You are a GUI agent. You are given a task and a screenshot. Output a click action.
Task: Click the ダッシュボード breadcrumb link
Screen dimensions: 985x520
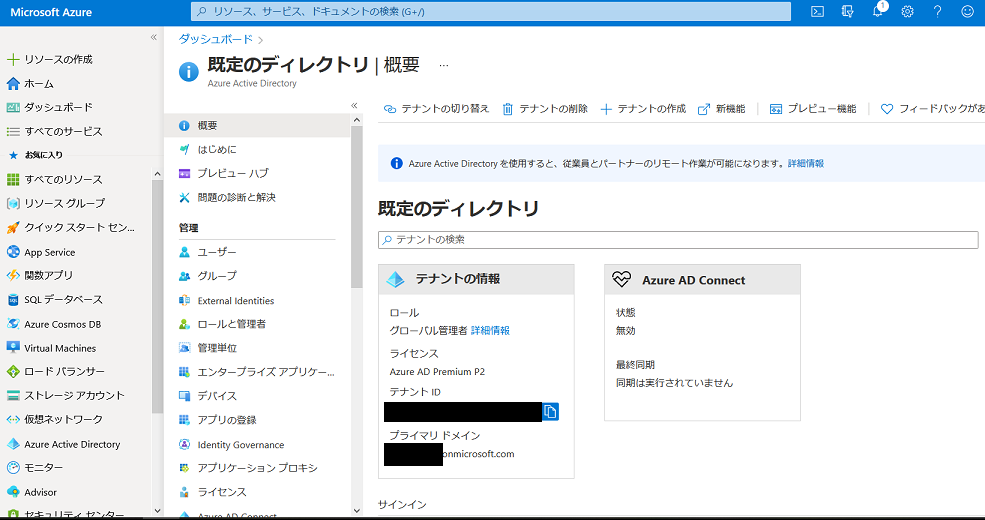click(215, 39)
